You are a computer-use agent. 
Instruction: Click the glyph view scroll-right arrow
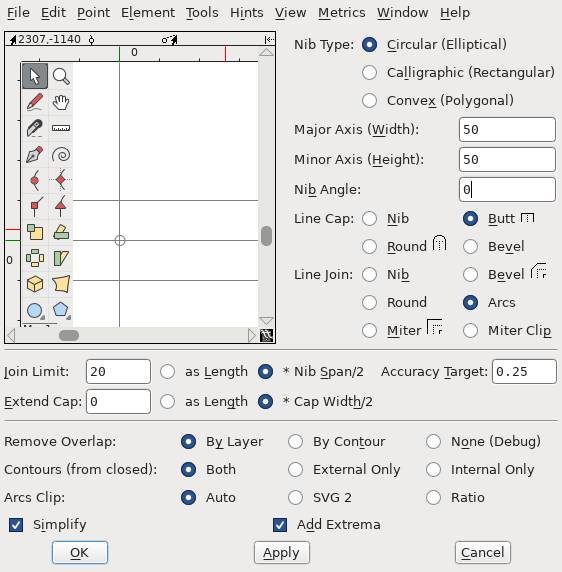(251, 335)
